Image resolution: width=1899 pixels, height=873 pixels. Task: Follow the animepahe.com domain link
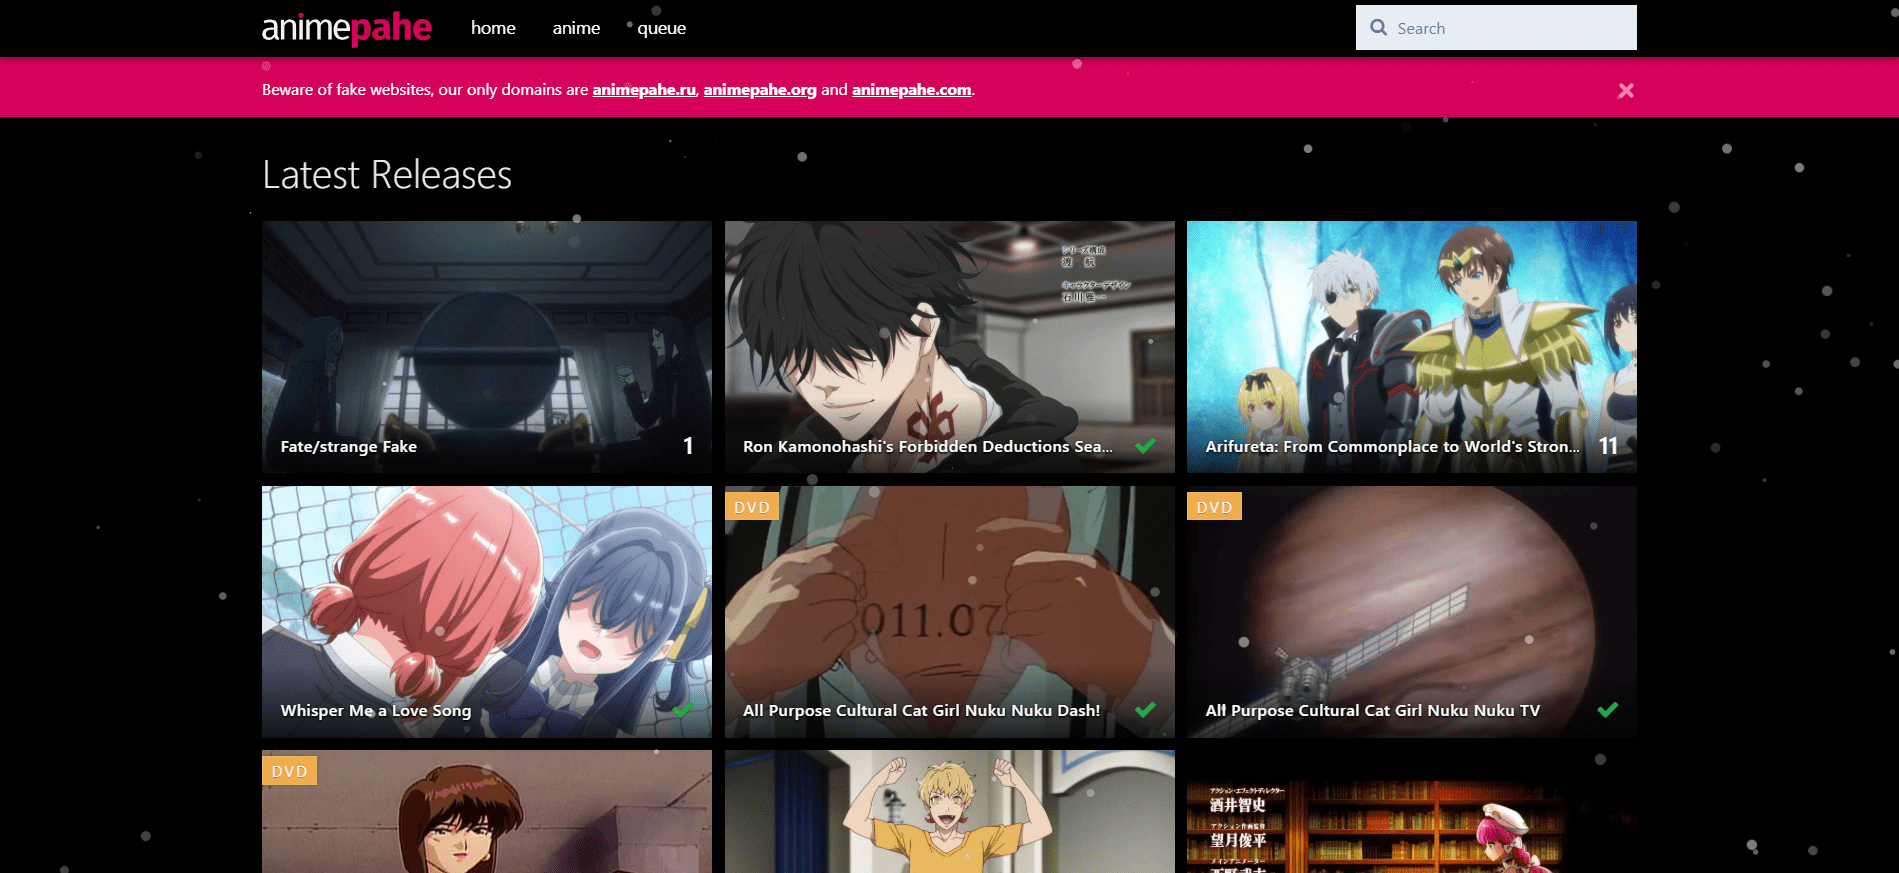tap(911, 90)
